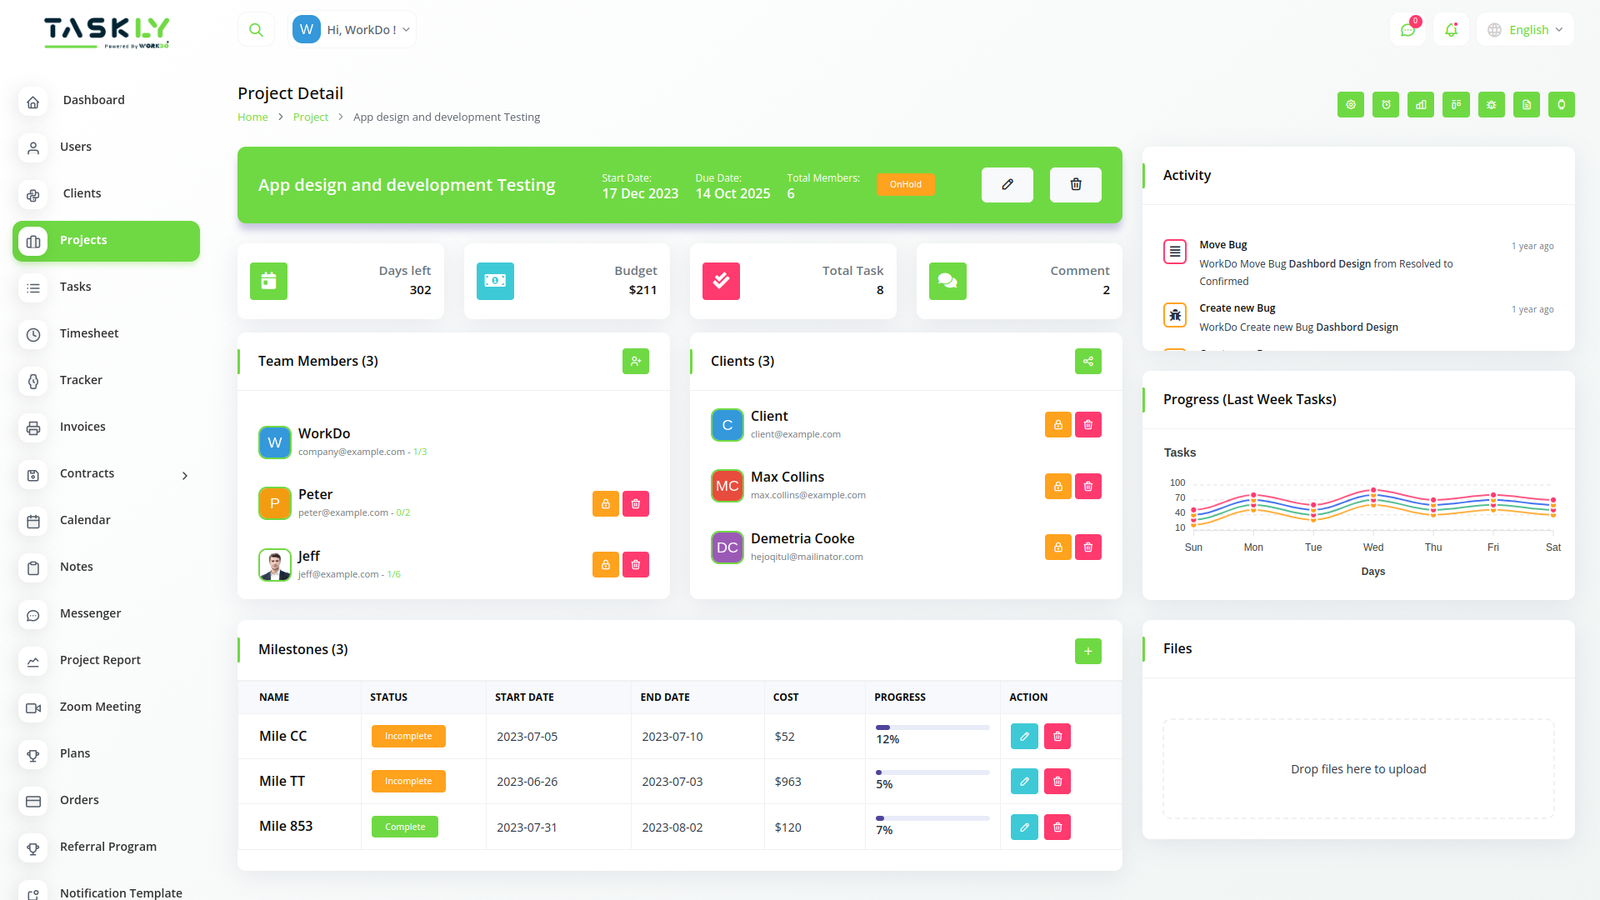Click the Project breadcrumb link

[x=310, y=117]
